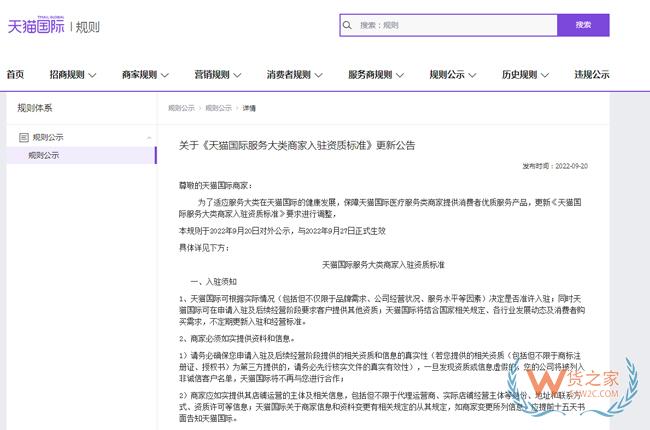Click the 尊敬的天猫国际商家 greeting line
The width and height of the screenshot is (650, 430).
point(215,185)
